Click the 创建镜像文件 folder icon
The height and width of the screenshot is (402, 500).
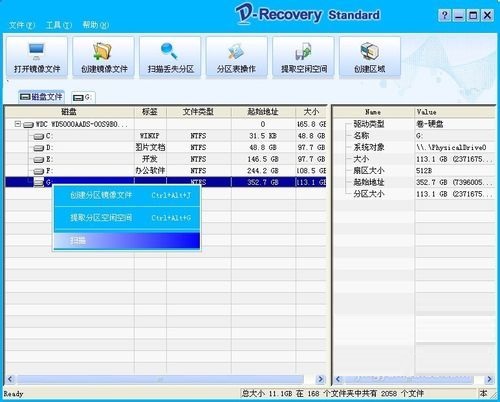[x=103, y=51]
